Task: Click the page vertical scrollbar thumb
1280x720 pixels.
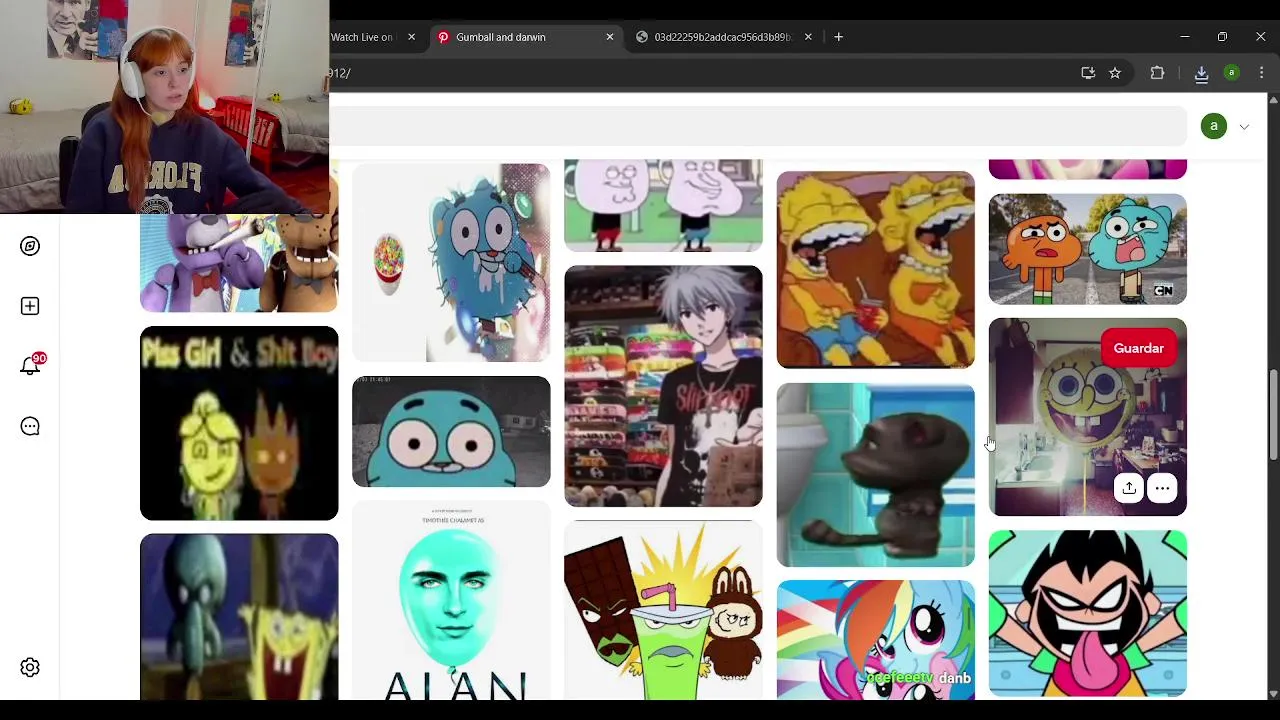Action: click(1273, 415)
